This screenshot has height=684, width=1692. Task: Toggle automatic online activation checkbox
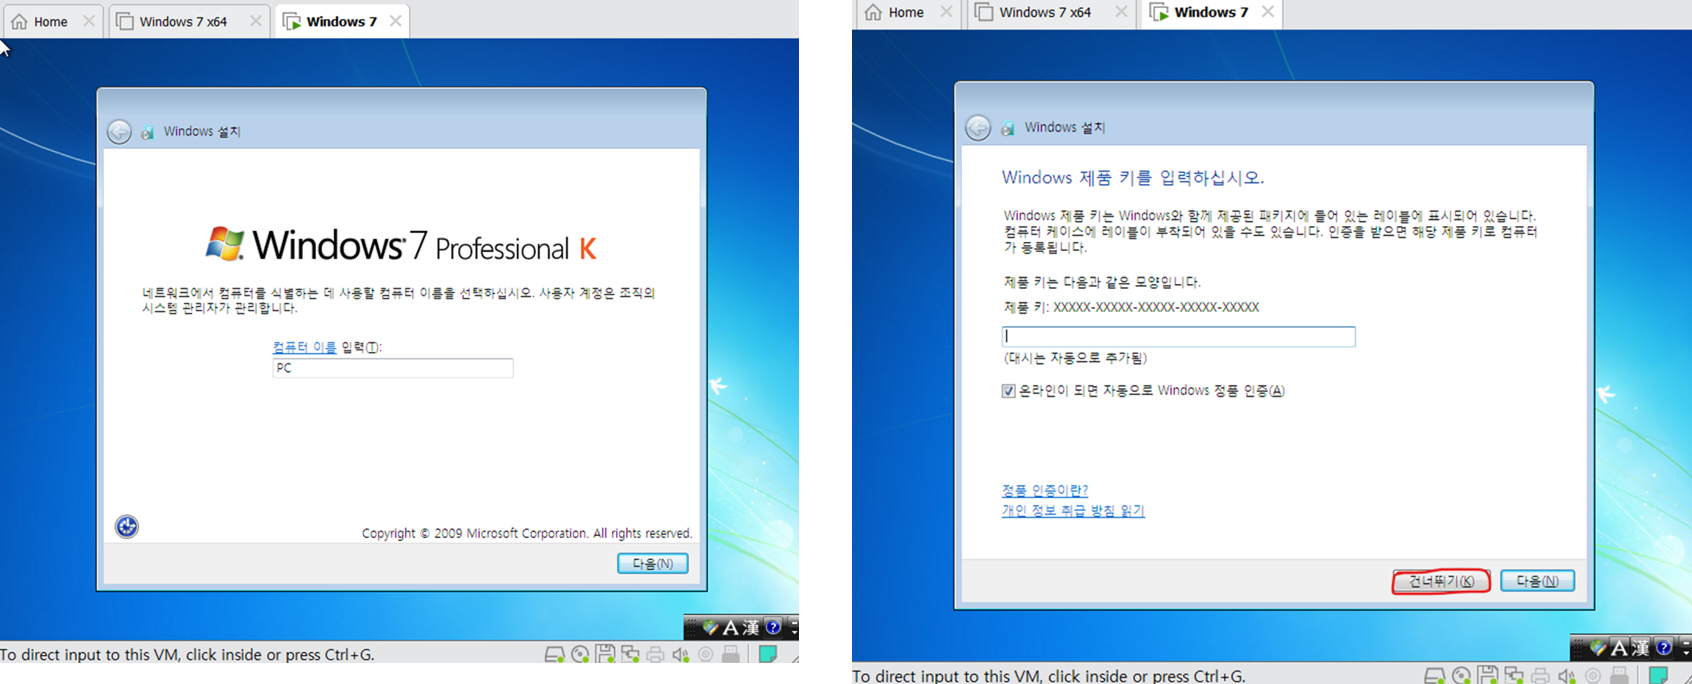[x=1009, y=391]
